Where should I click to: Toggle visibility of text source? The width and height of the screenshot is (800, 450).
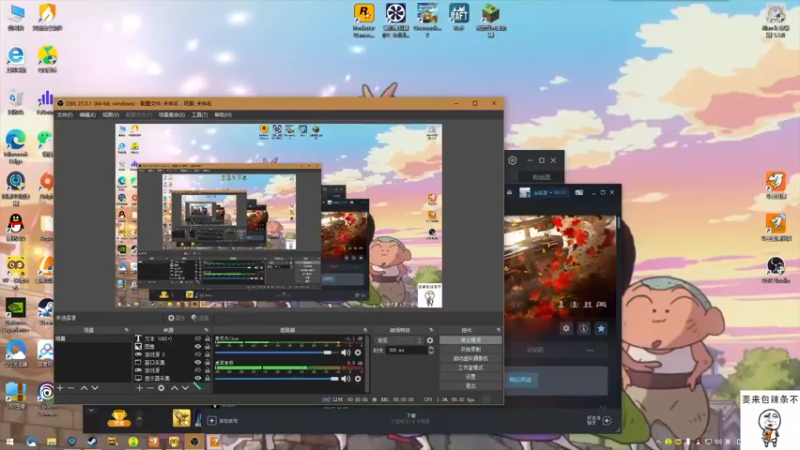pyautogui.click(x=198, y=338)
